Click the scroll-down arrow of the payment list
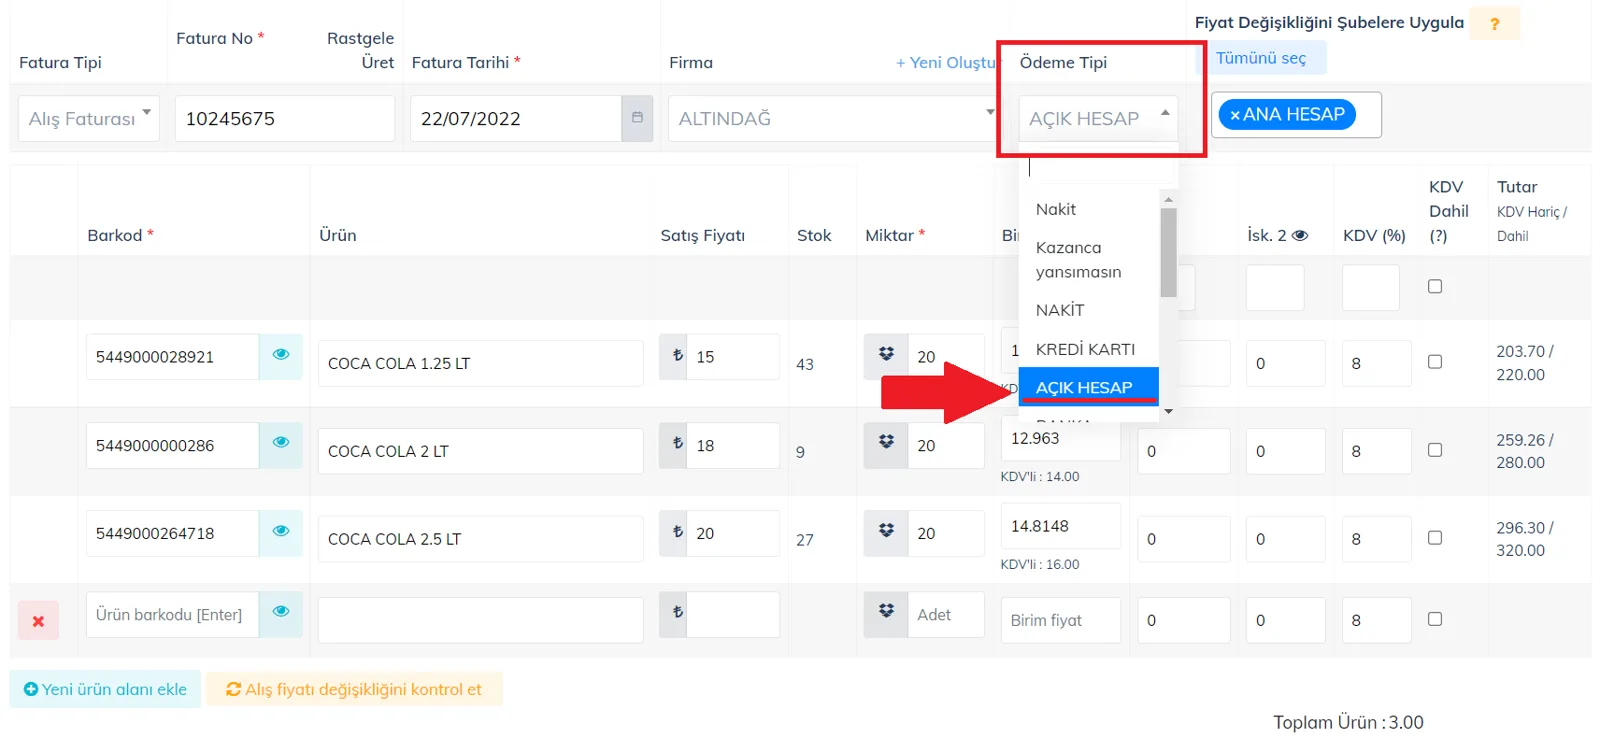Screen dimensions: 1600x738 [1168, 411]
